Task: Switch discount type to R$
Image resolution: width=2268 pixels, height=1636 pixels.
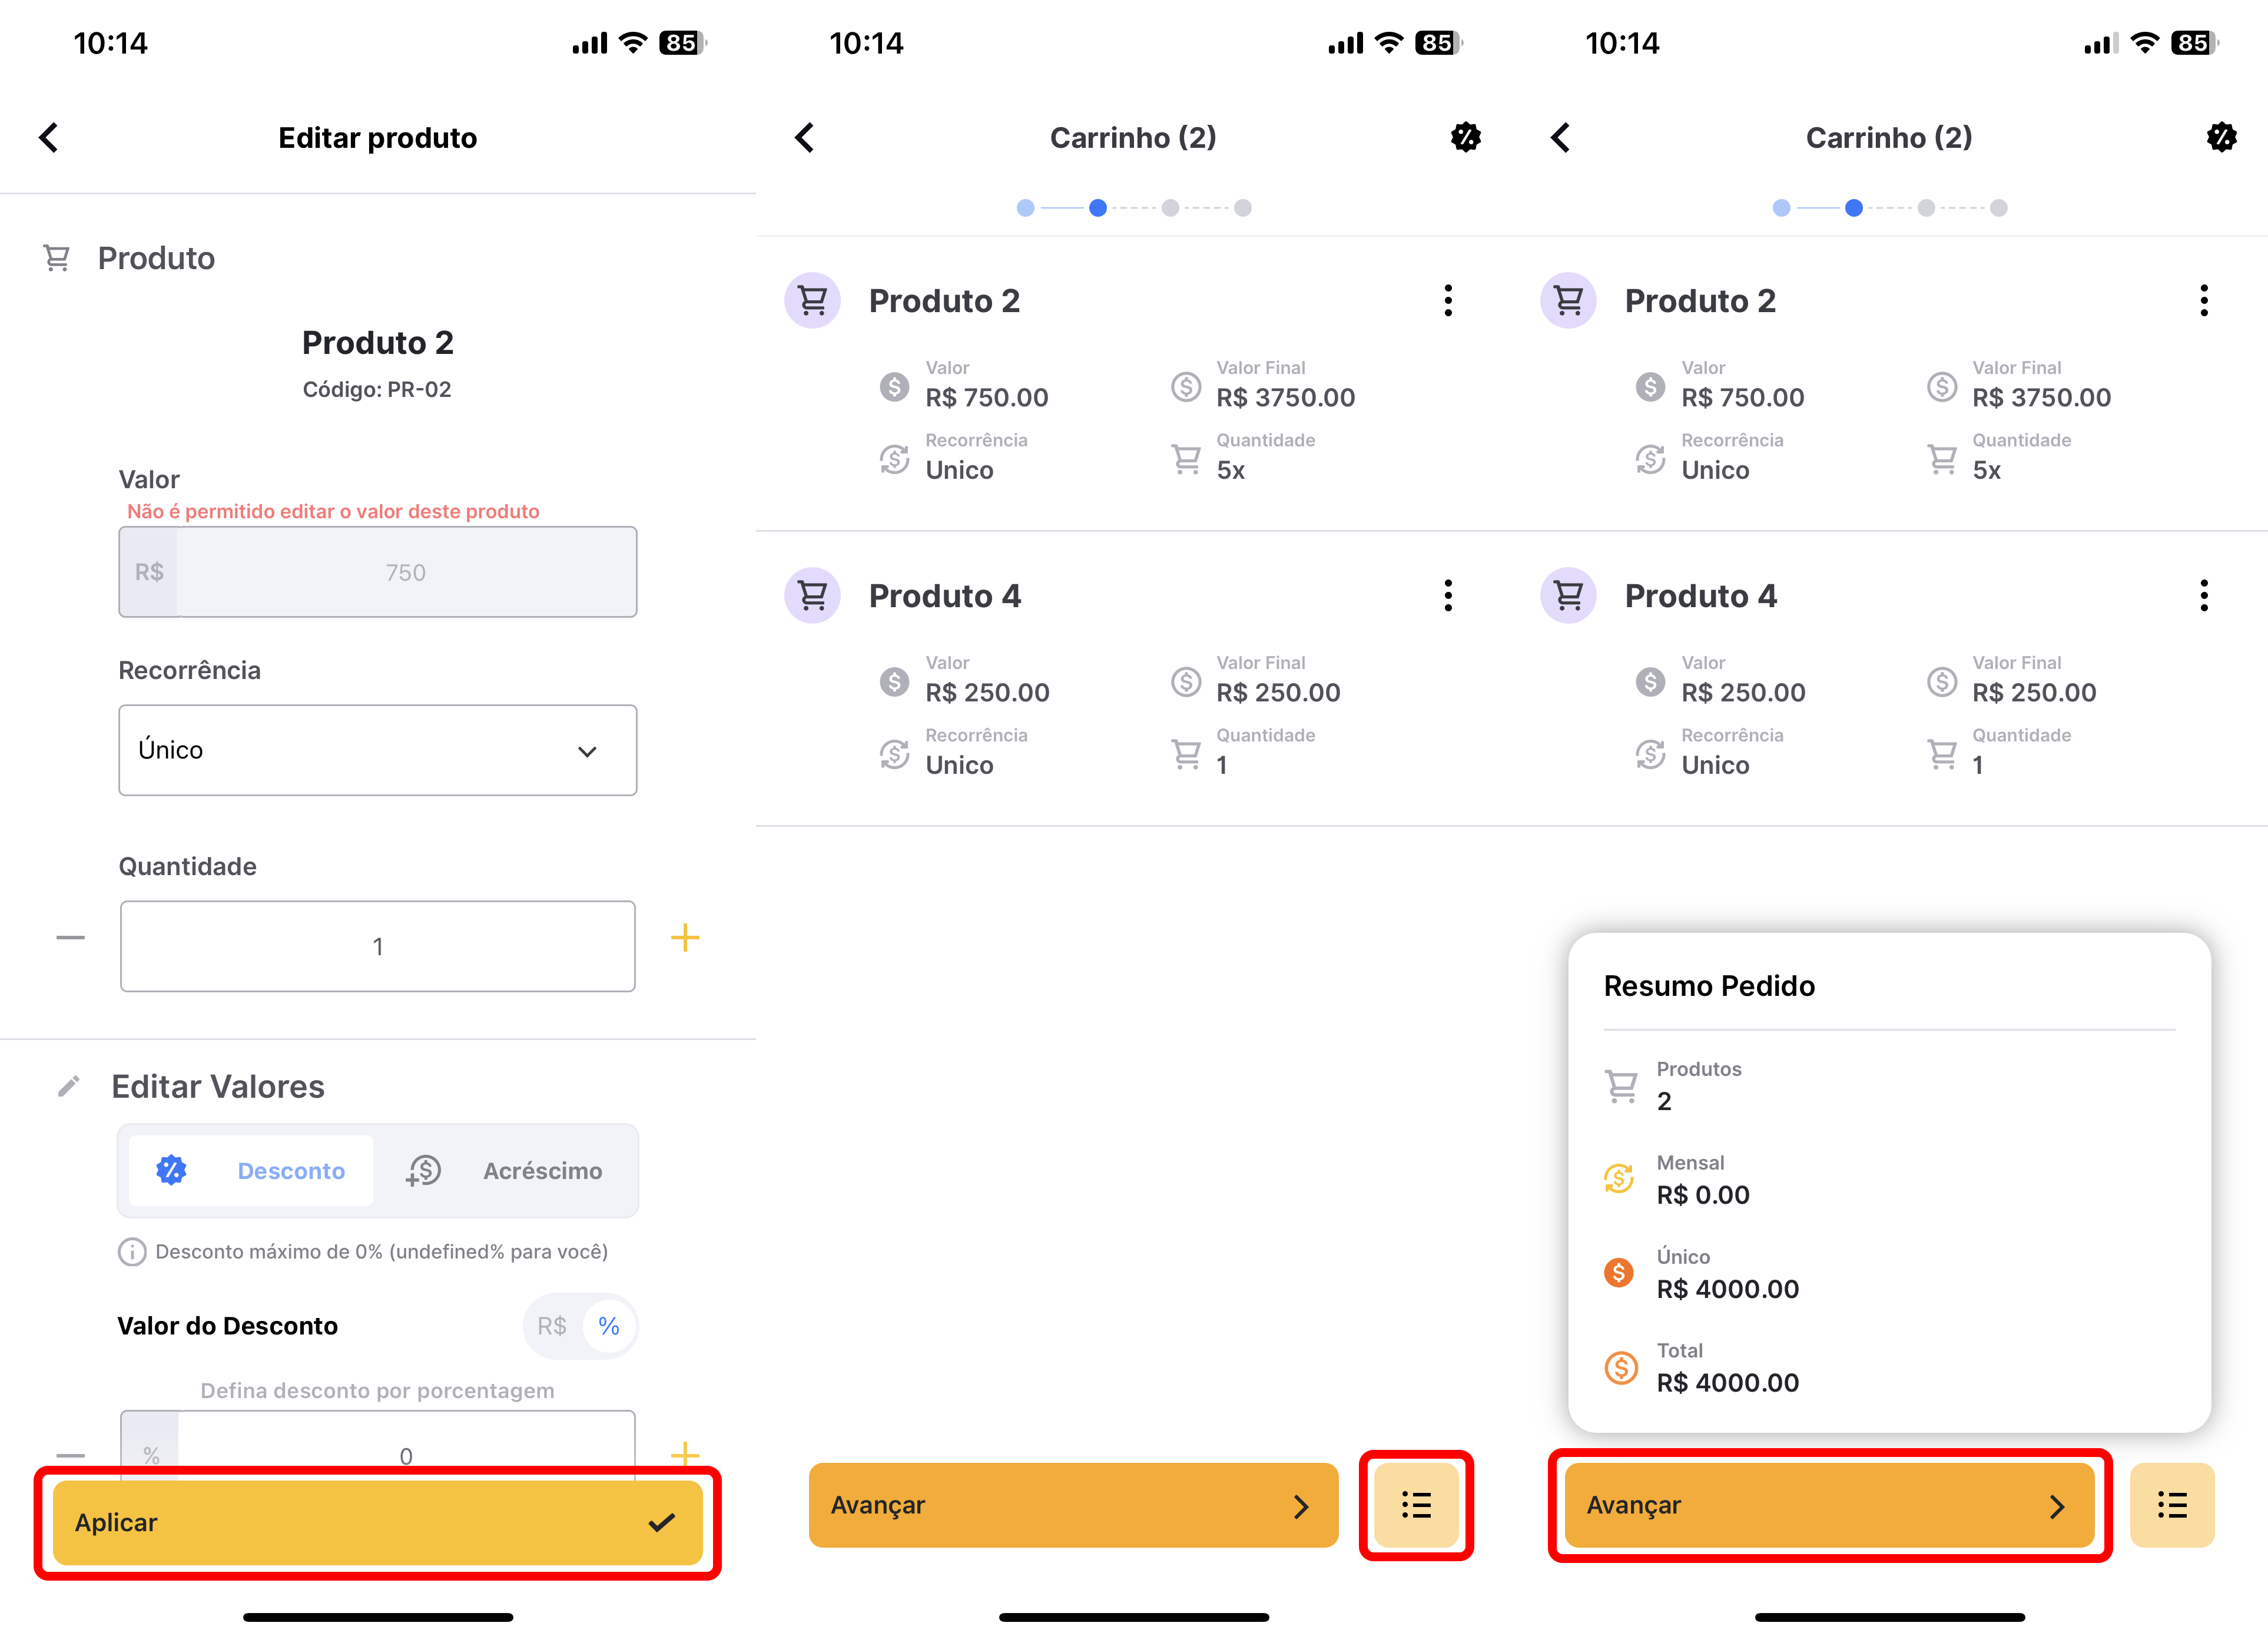Action: (552, 1326)
